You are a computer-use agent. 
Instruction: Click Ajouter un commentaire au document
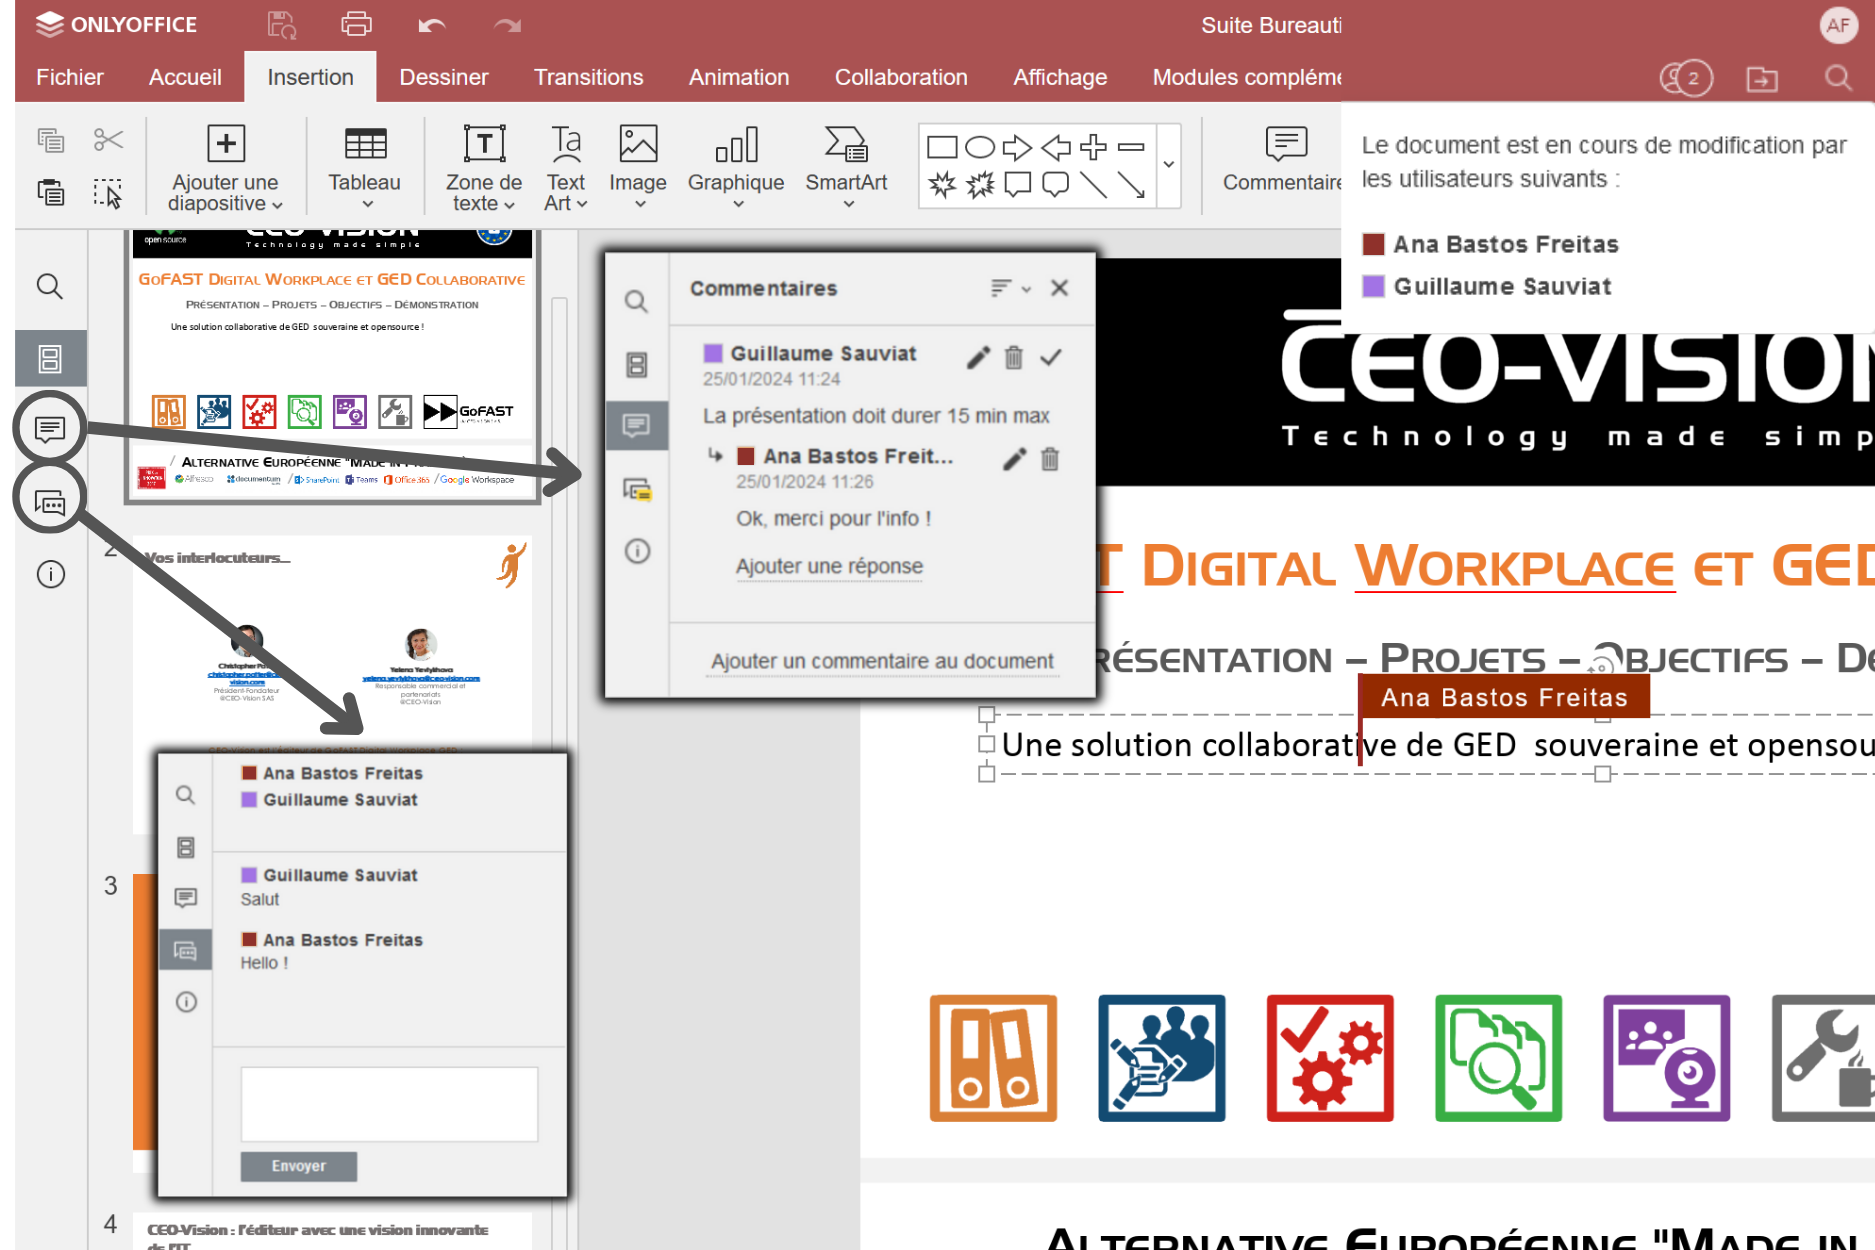(x=881, y=661)
